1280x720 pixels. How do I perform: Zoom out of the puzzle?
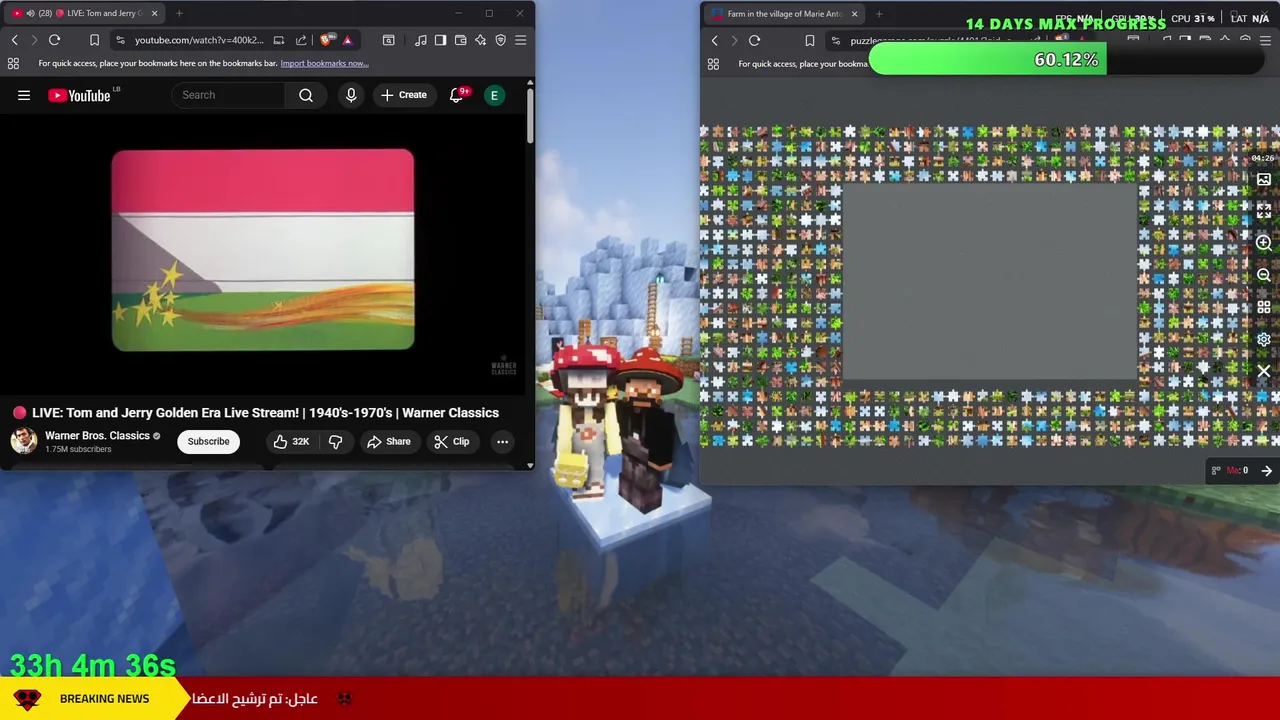click(x=1264, y=275)
